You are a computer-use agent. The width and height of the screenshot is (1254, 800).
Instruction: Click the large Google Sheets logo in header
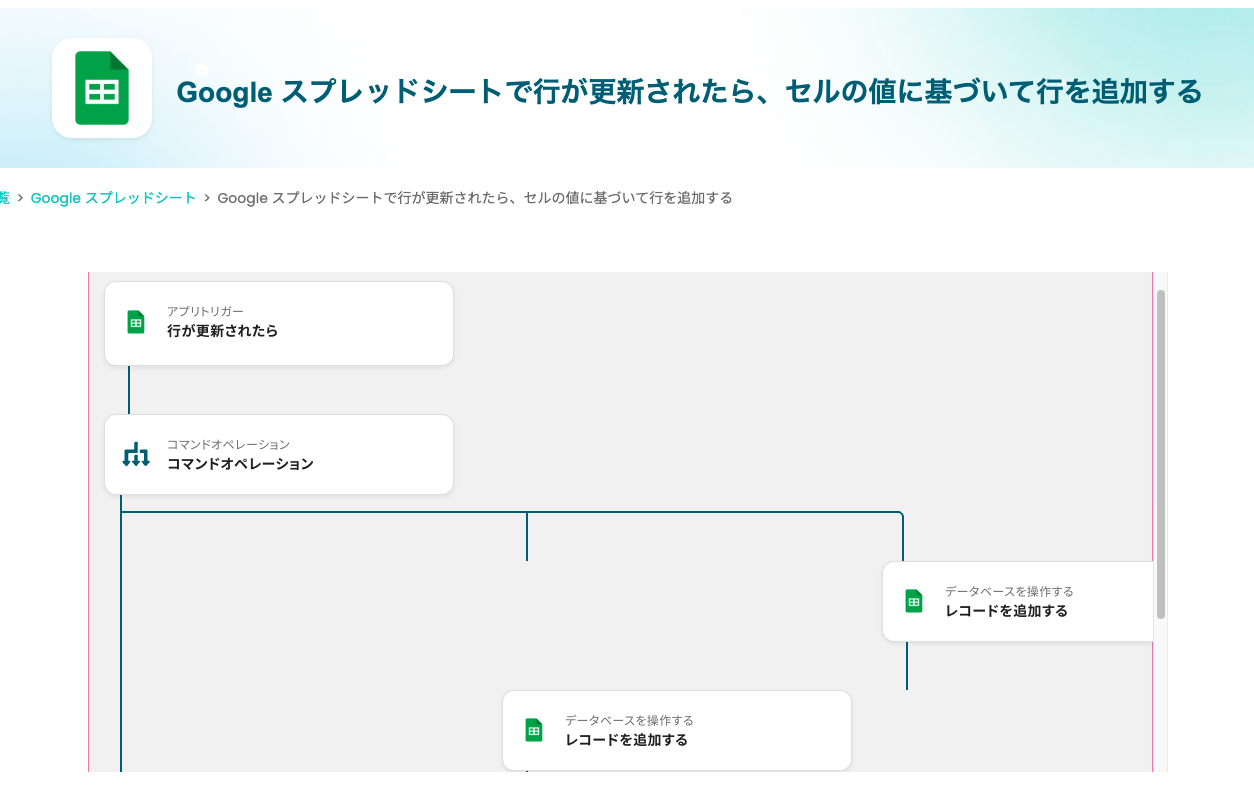[102, 88]
